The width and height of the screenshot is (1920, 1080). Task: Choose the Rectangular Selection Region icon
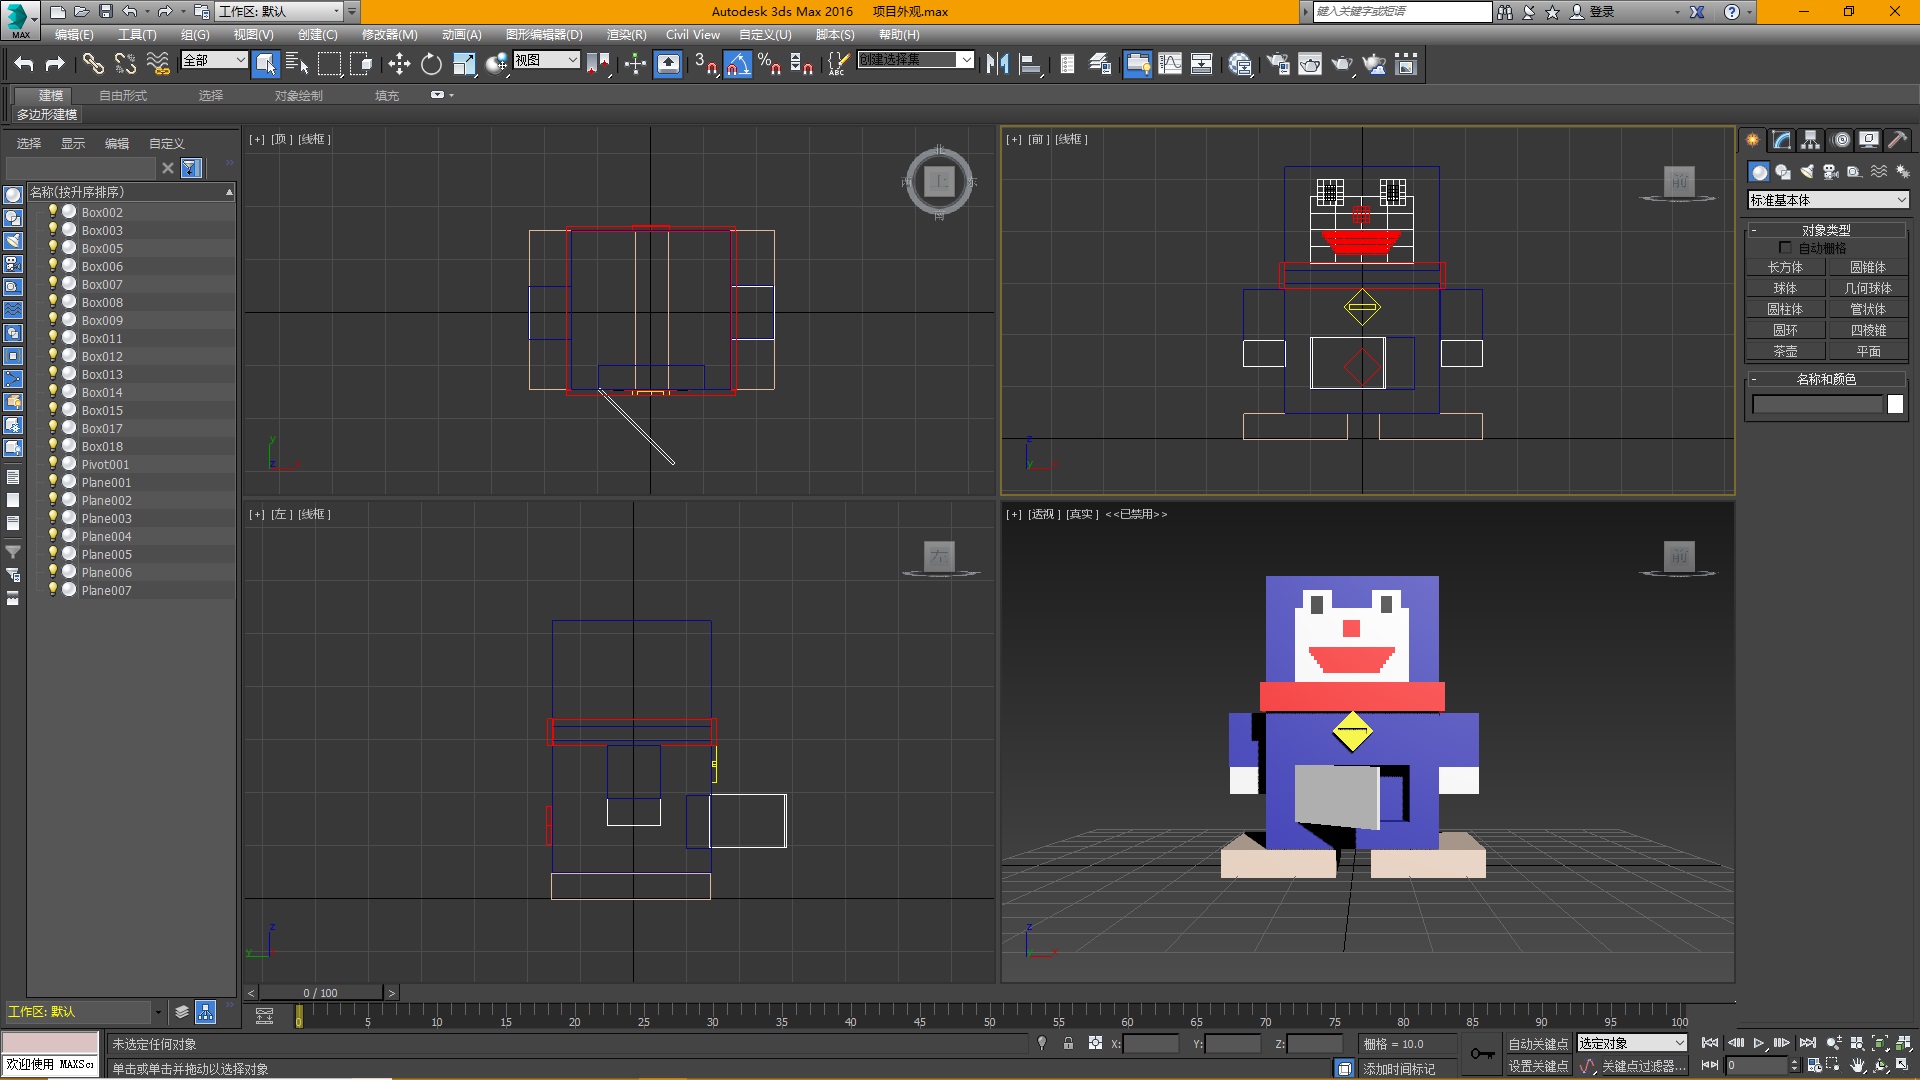point(329,64)
